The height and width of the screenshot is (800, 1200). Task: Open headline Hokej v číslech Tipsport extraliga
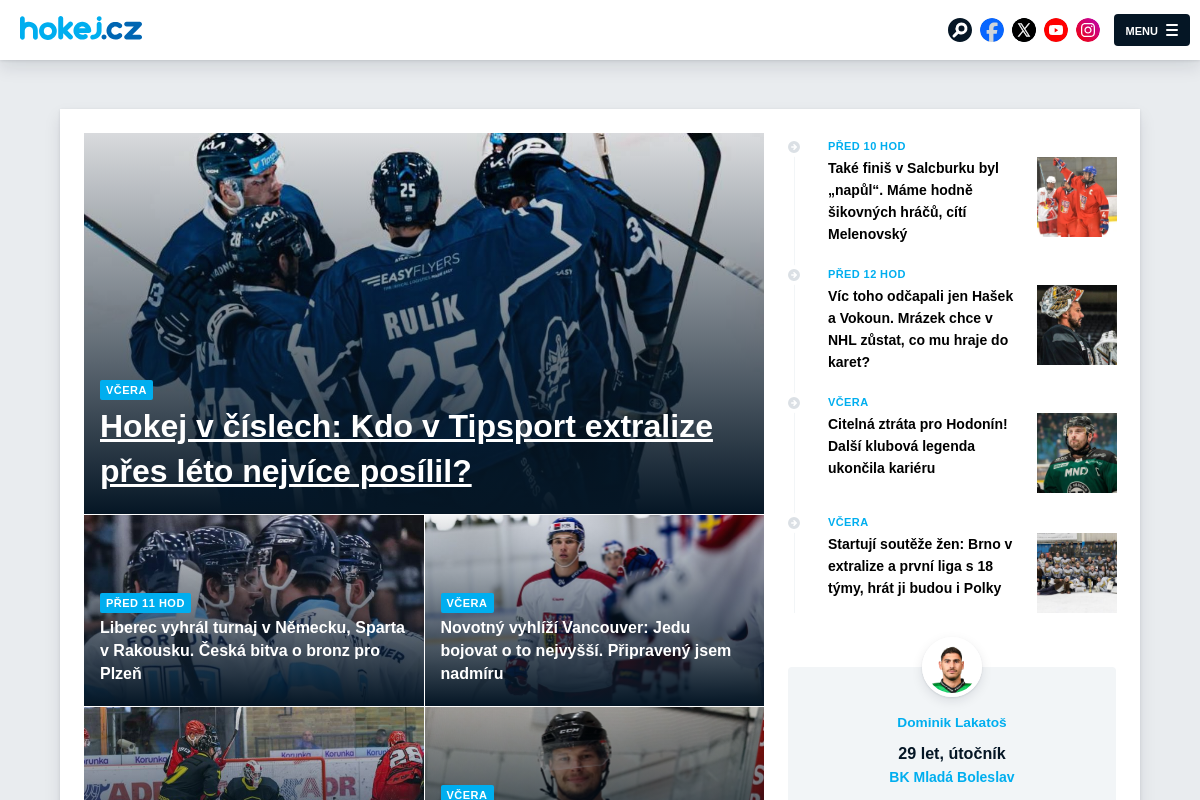point(406,448)
